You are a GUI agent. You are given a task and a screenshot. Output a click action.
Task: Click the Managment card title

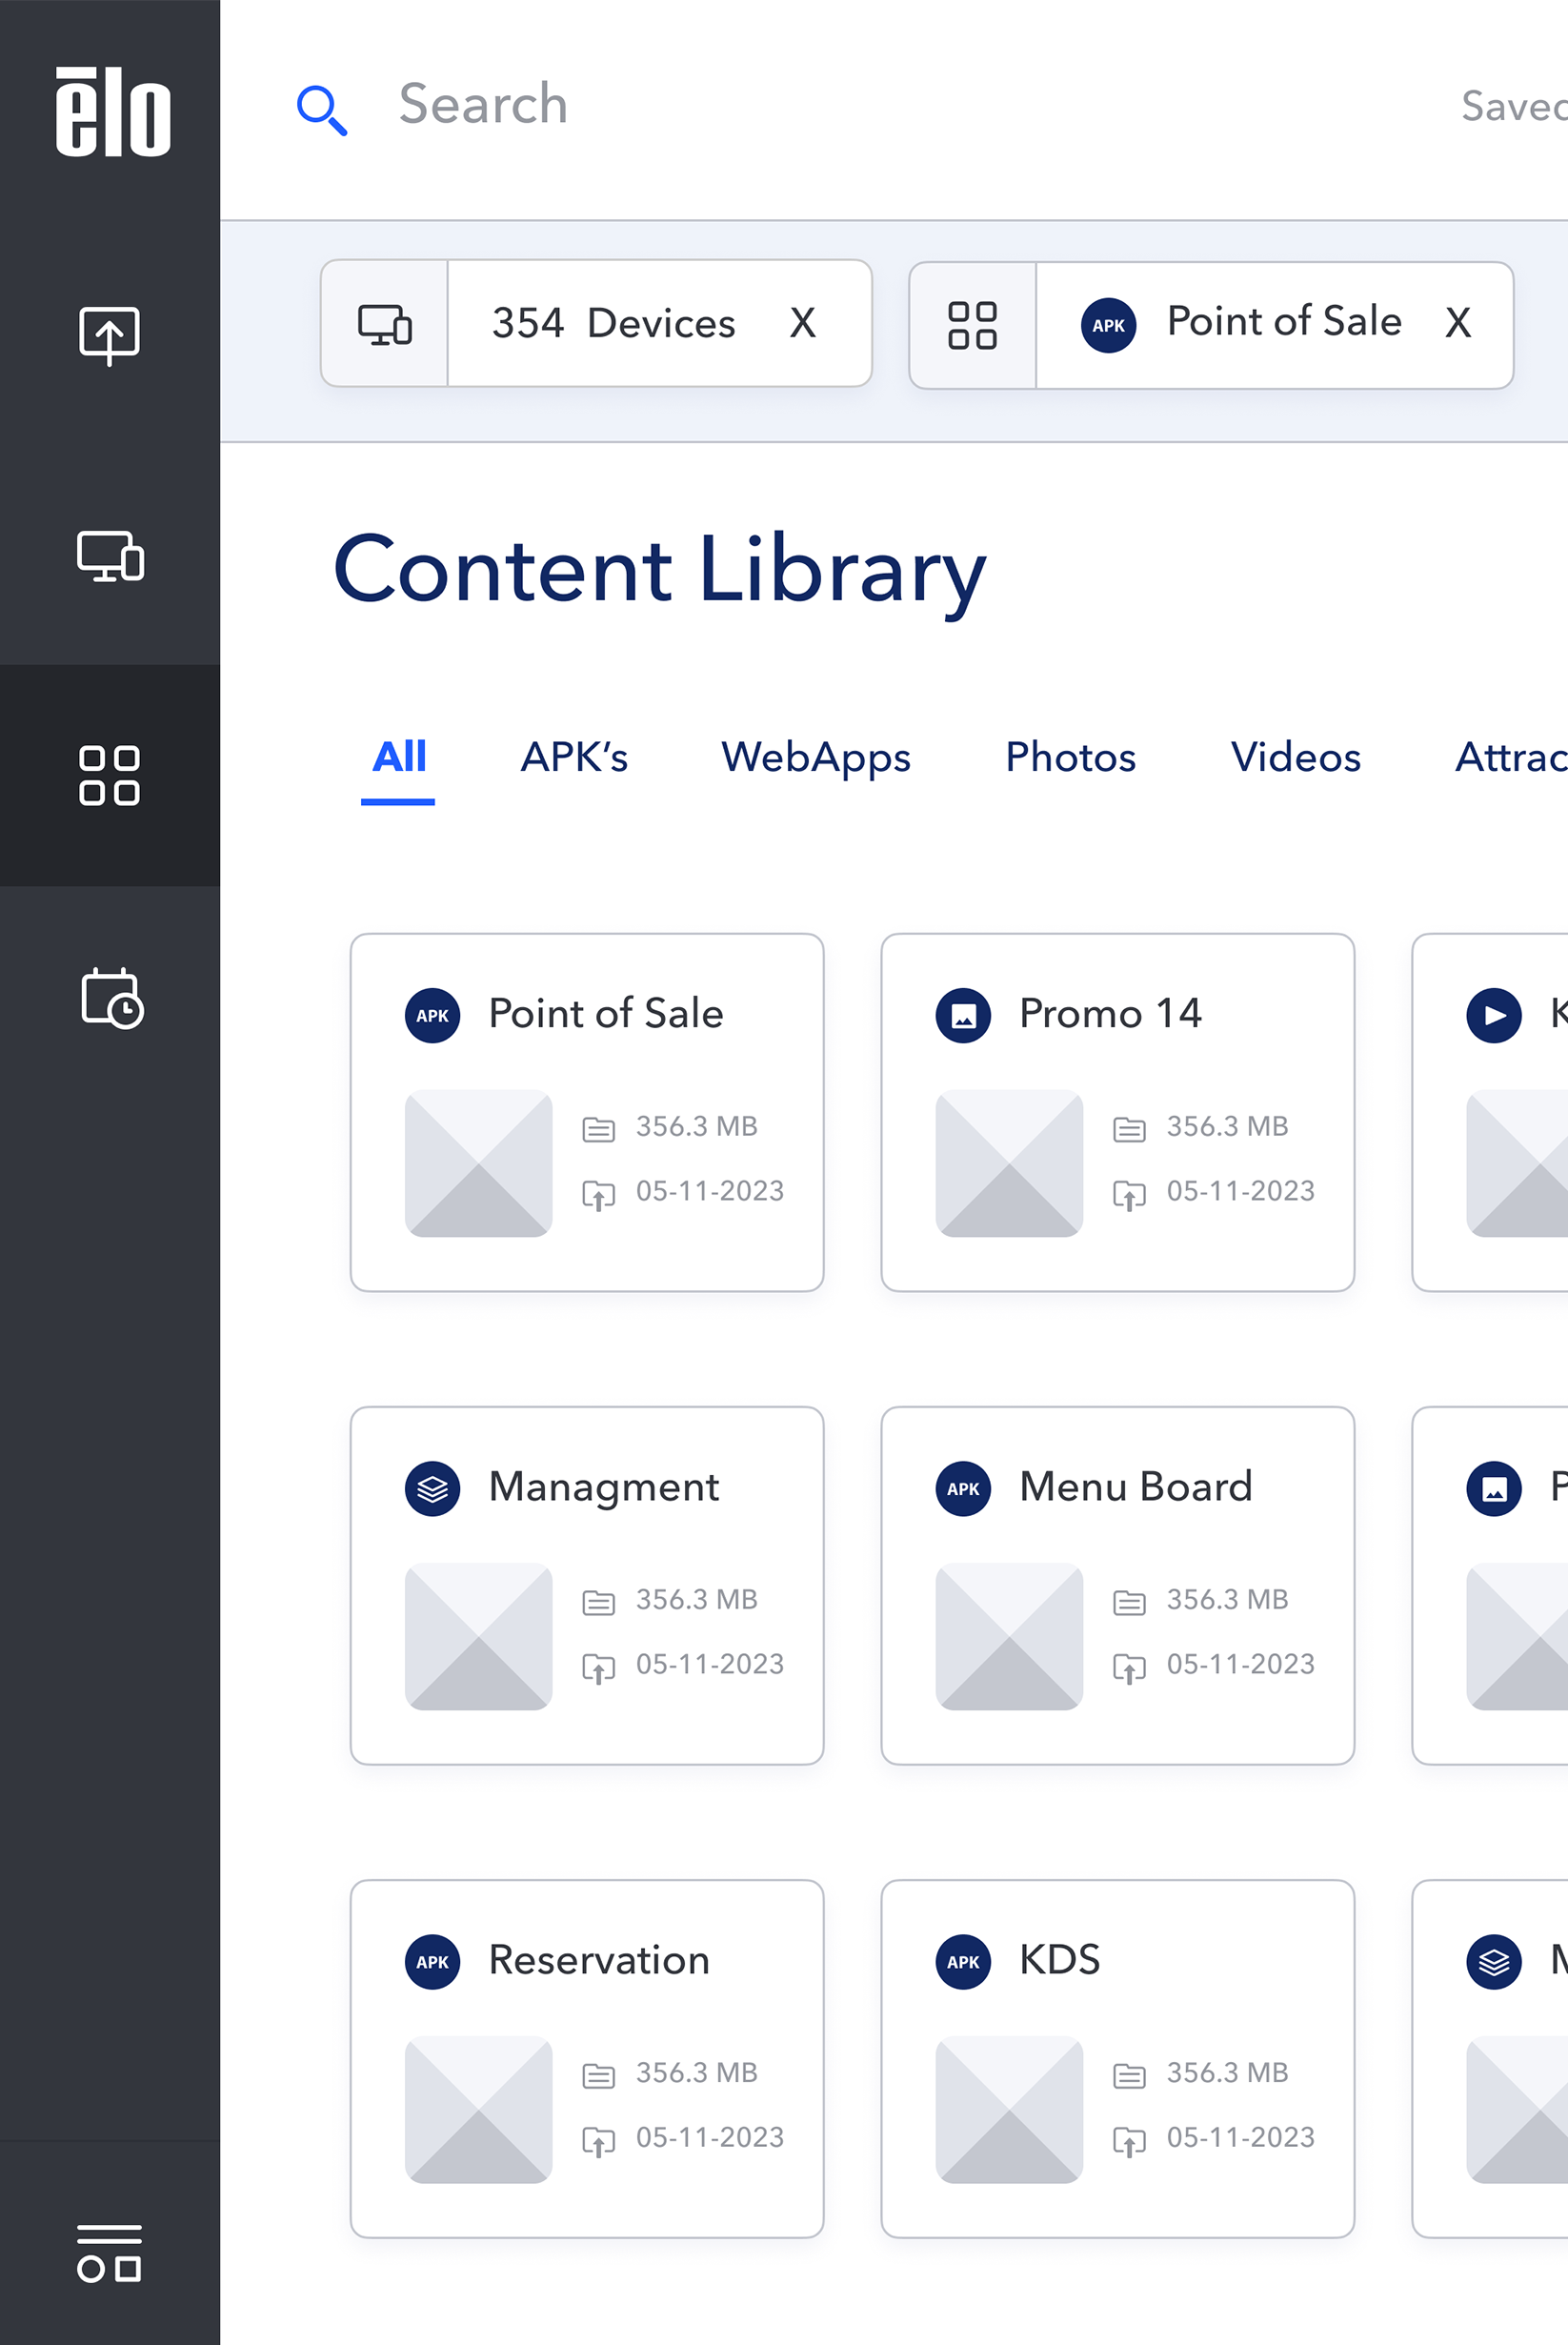(604, 1488)
